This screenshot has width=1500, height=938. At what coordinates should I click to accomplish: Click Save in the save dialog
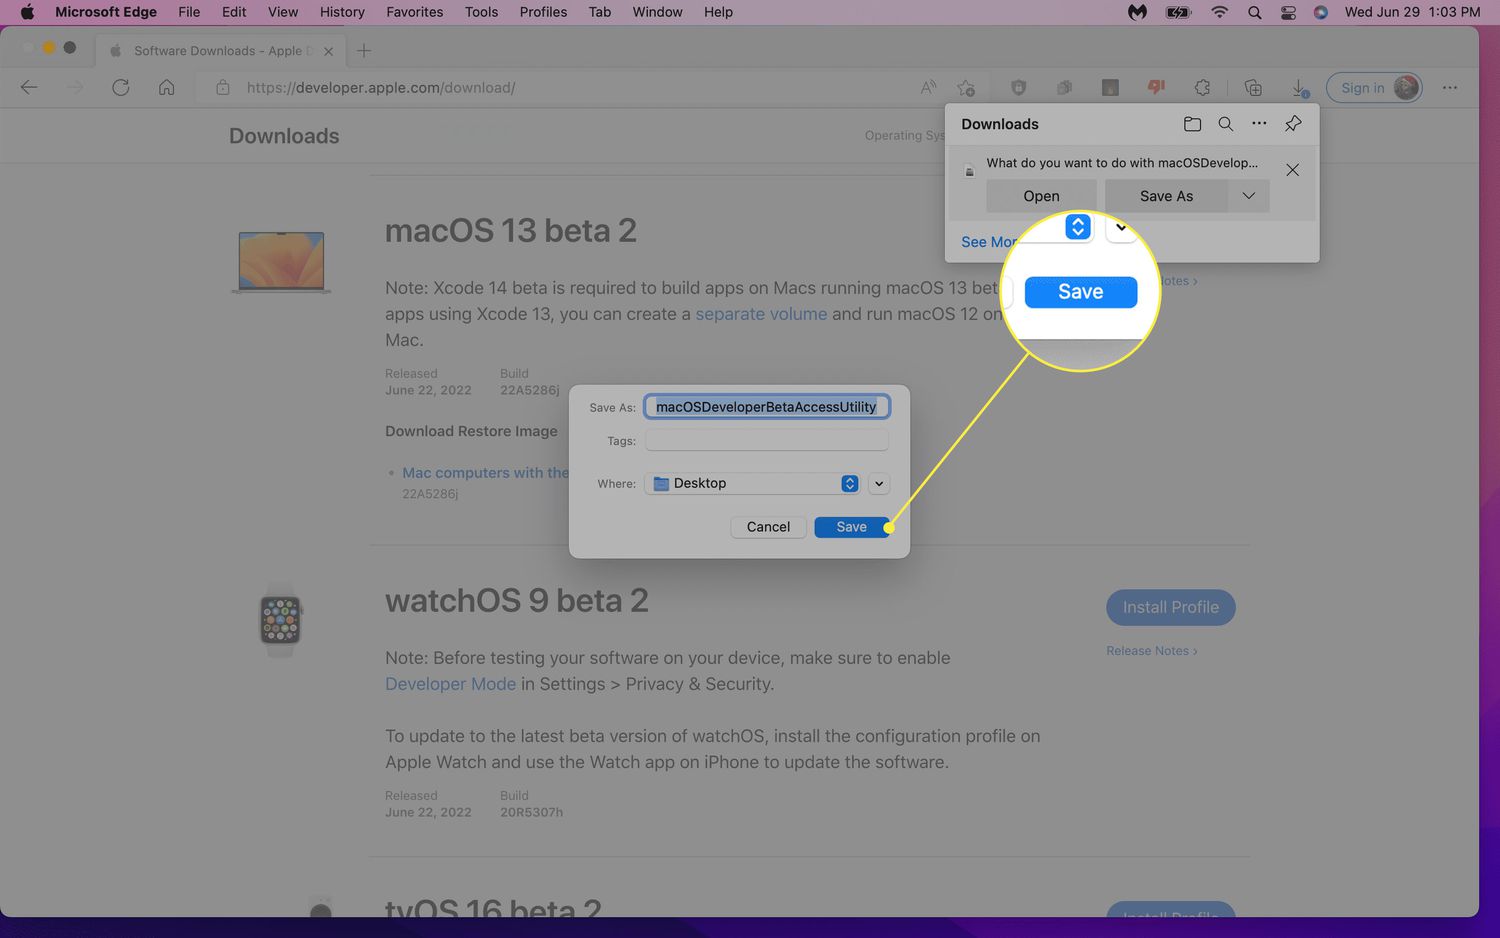tap(852, 527)
